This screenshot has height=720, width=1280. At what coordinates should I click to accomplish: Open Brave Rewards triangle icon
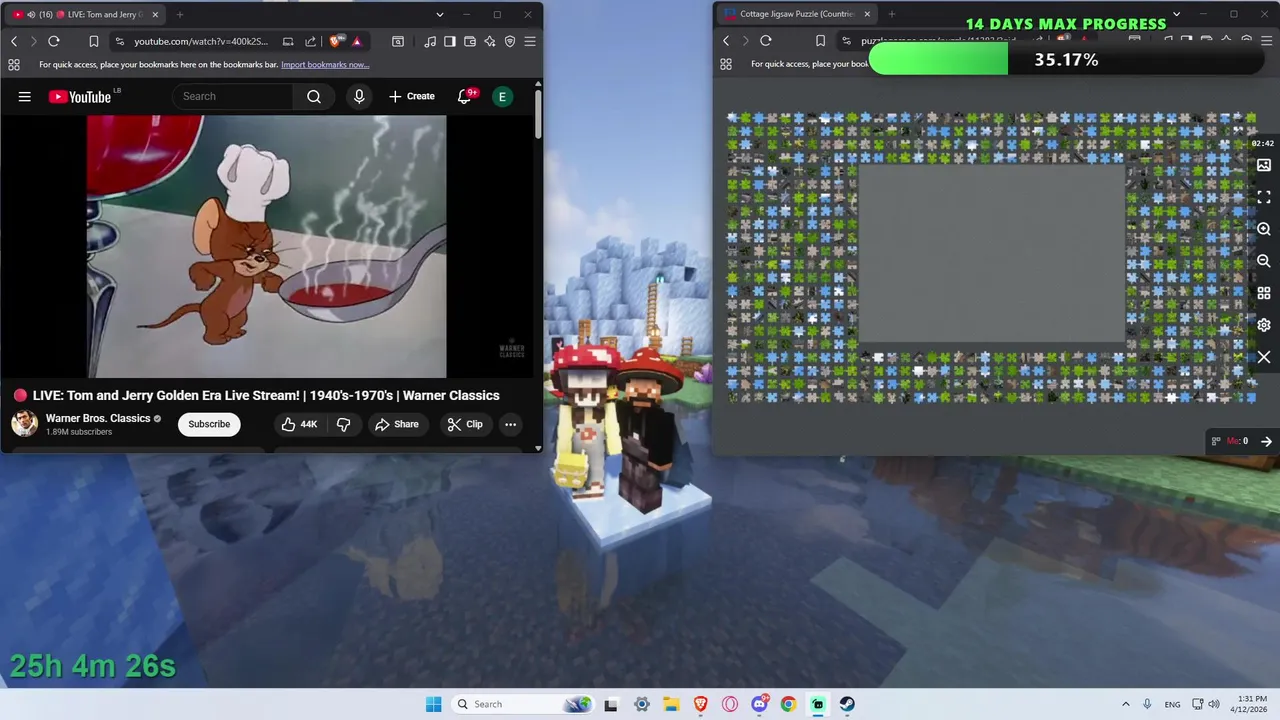pos(356,41)
